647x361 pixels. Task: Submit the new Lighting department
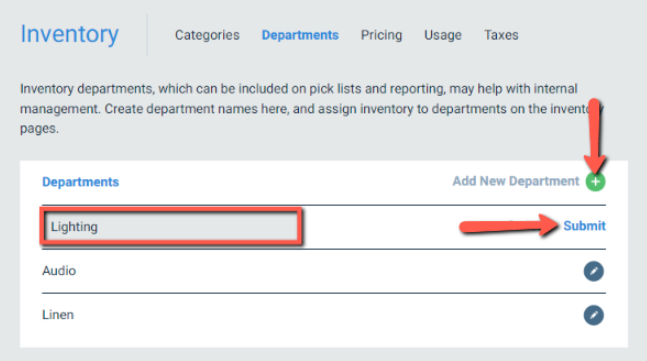pos(584,226)
